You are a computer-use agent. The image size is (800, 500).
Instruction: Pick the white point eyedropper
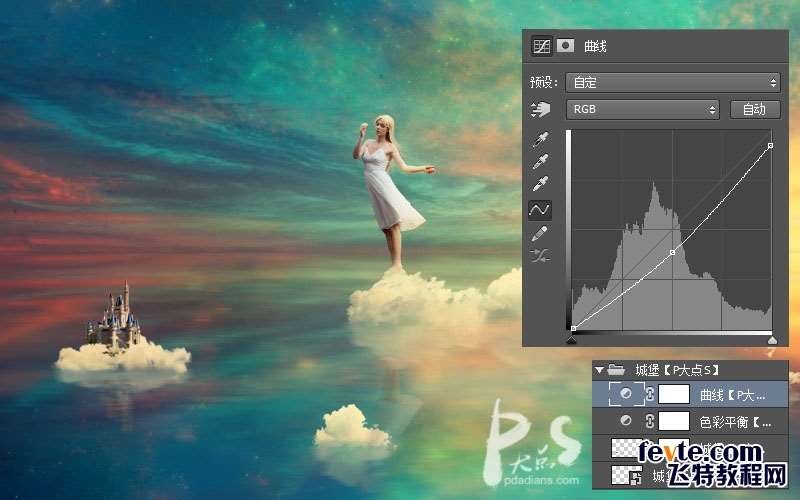tap(540, 184)
